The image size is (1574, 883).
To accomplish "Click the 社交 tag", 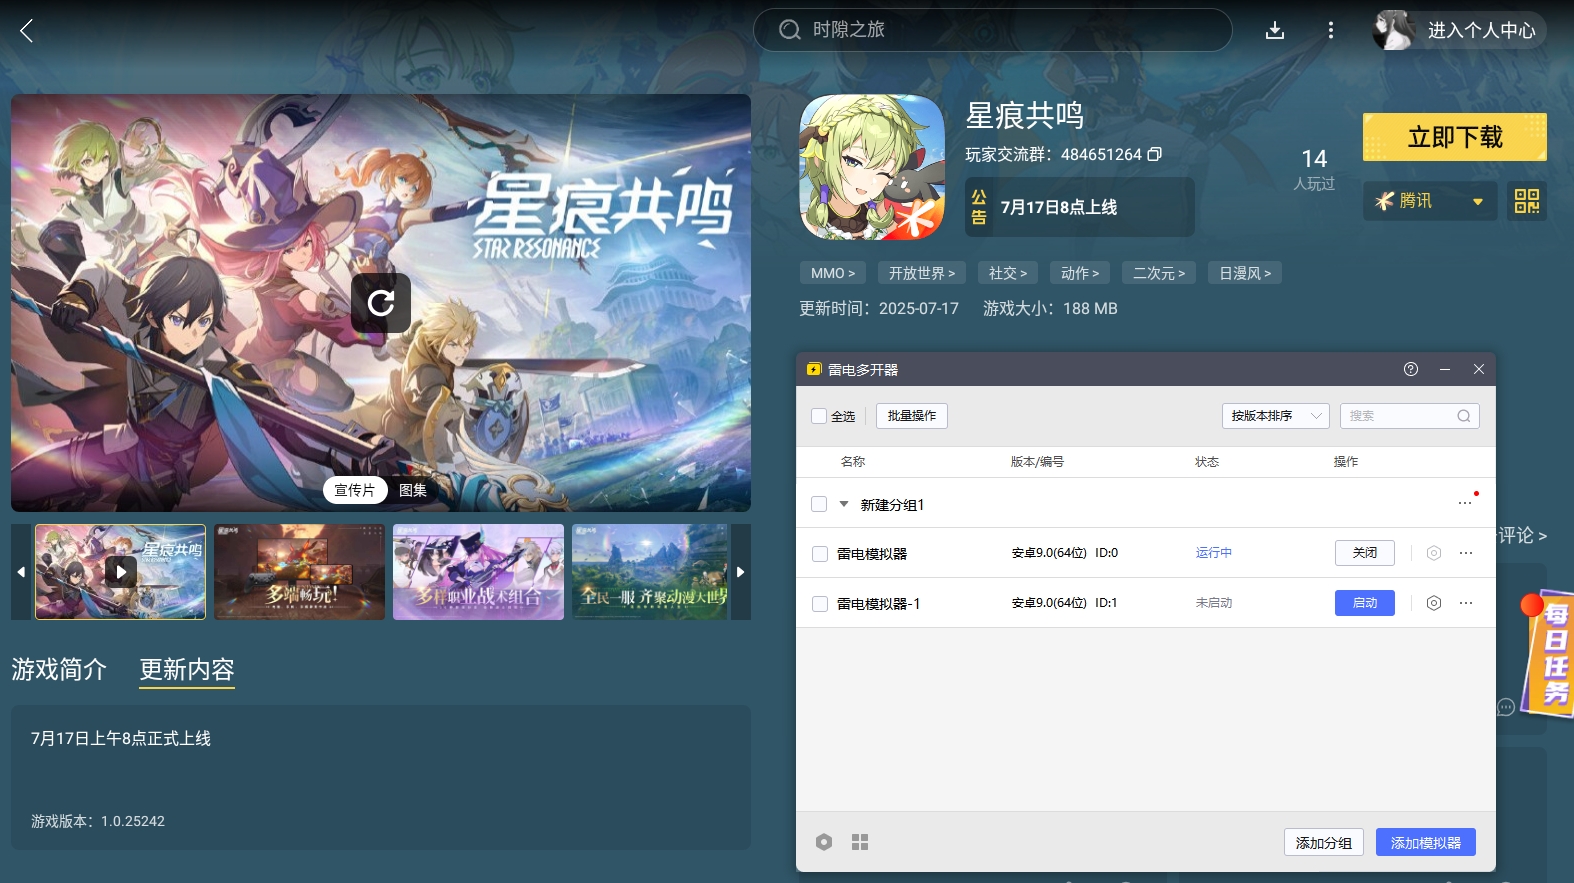I will tap(1008, 273).
